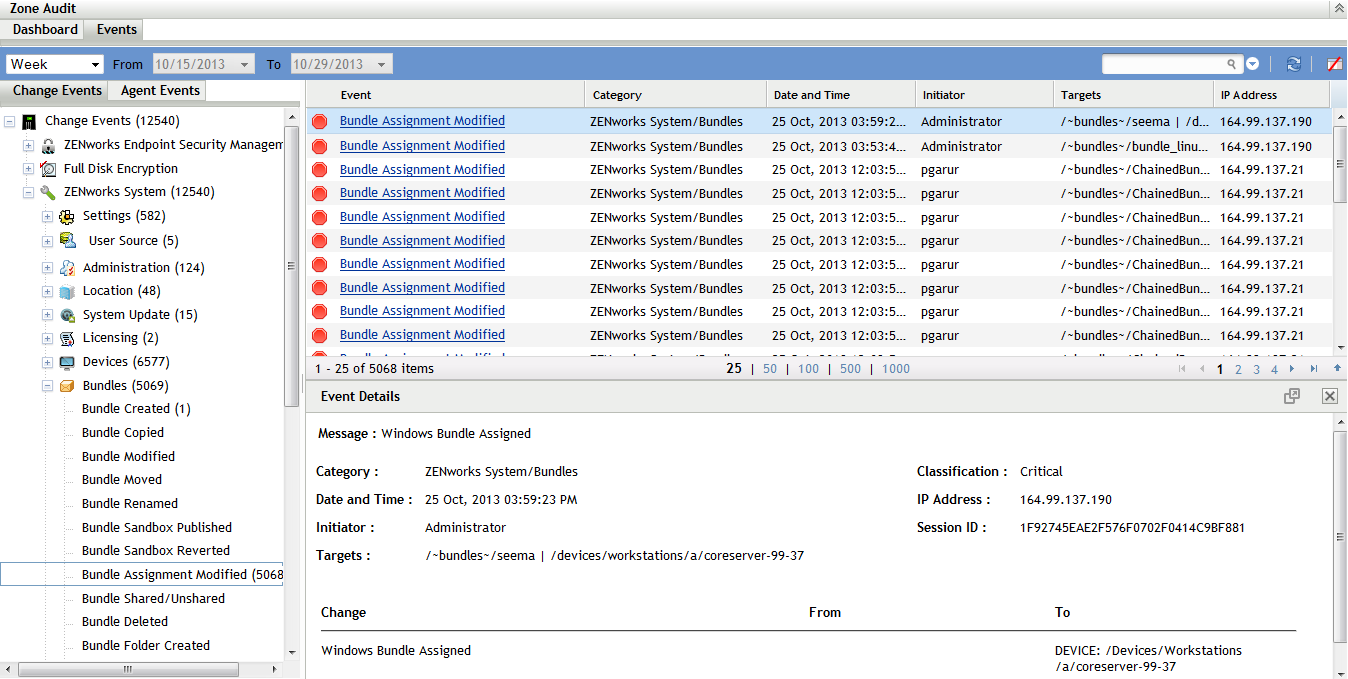Click the ZENworks System wrench icon

click(48, 192)
